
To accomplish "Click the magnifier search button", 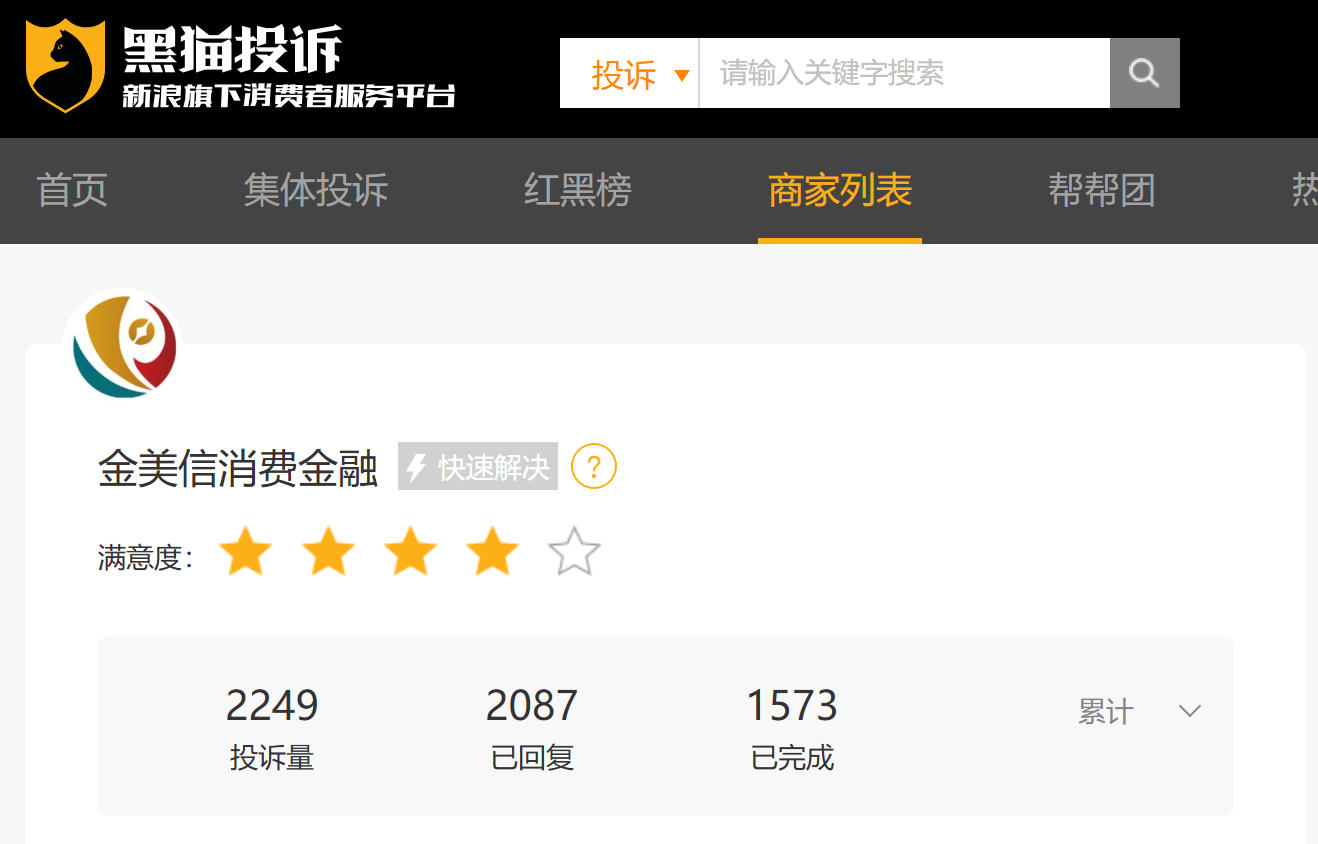I will [x=1145, y=73].
